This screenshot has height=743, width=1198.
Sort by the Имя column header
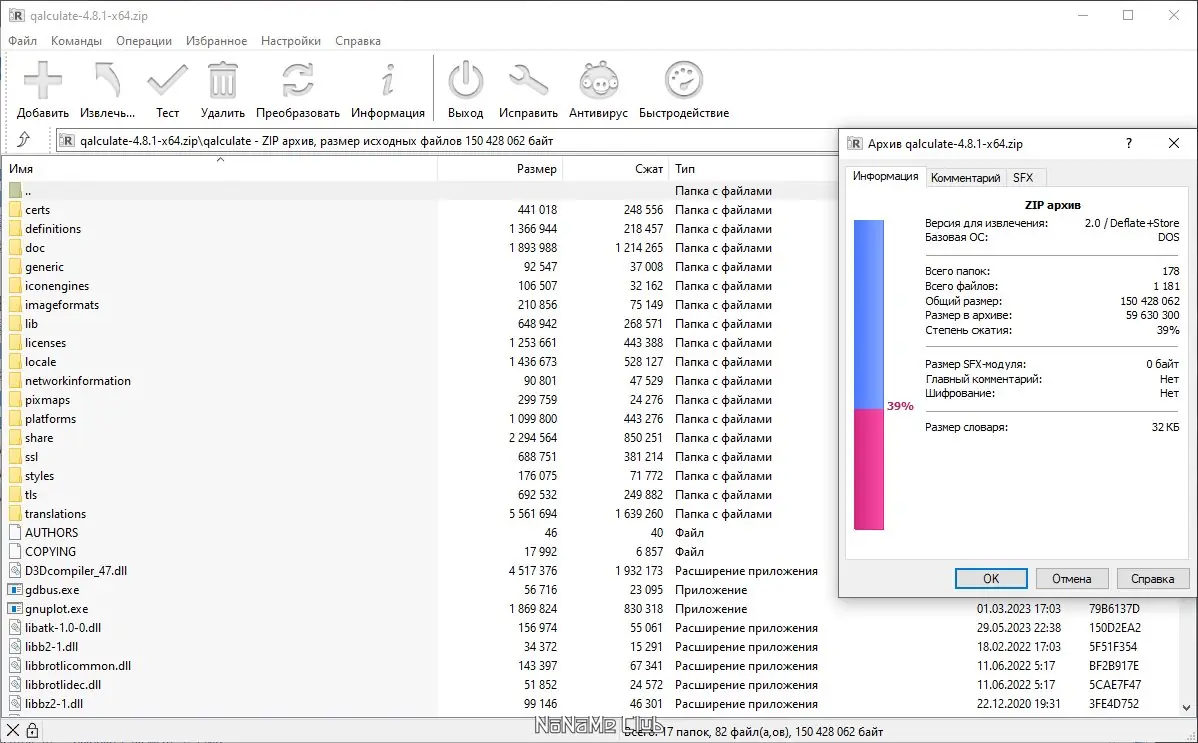tap(220, 168)
